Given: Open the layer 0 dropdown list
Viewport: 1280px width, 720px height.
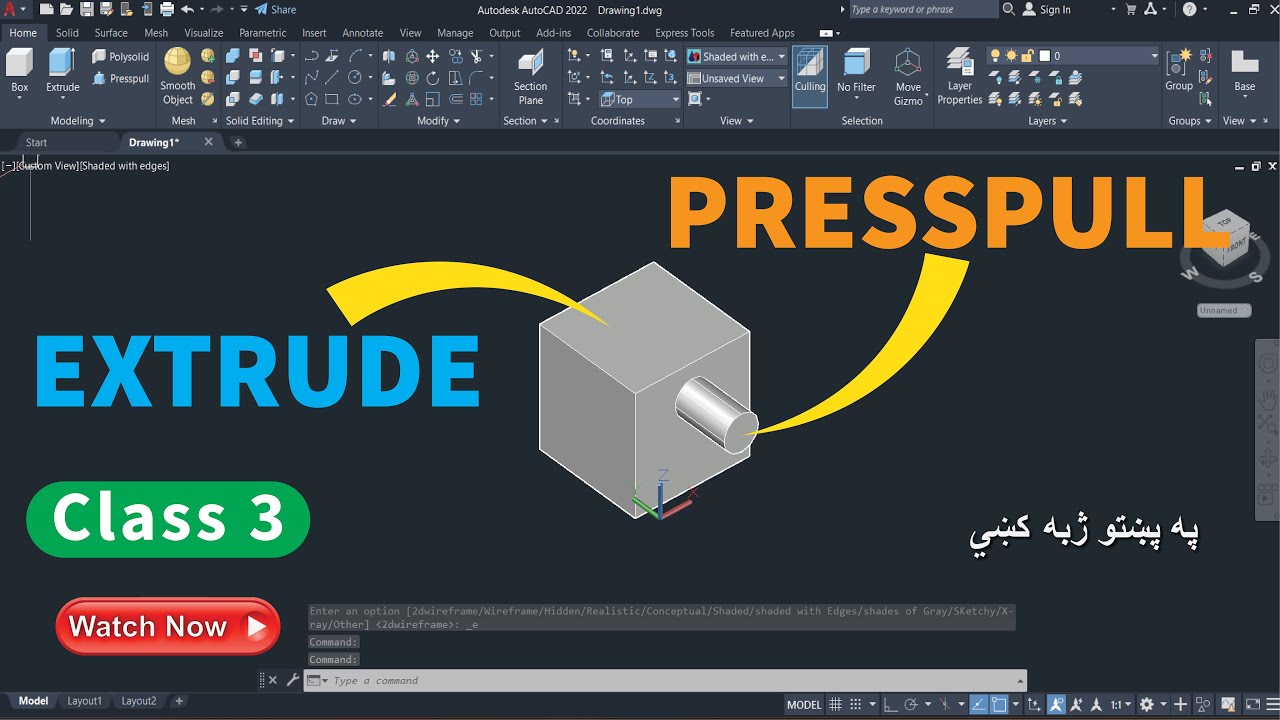Looking at the screenshot, I should pos(1073,56).
